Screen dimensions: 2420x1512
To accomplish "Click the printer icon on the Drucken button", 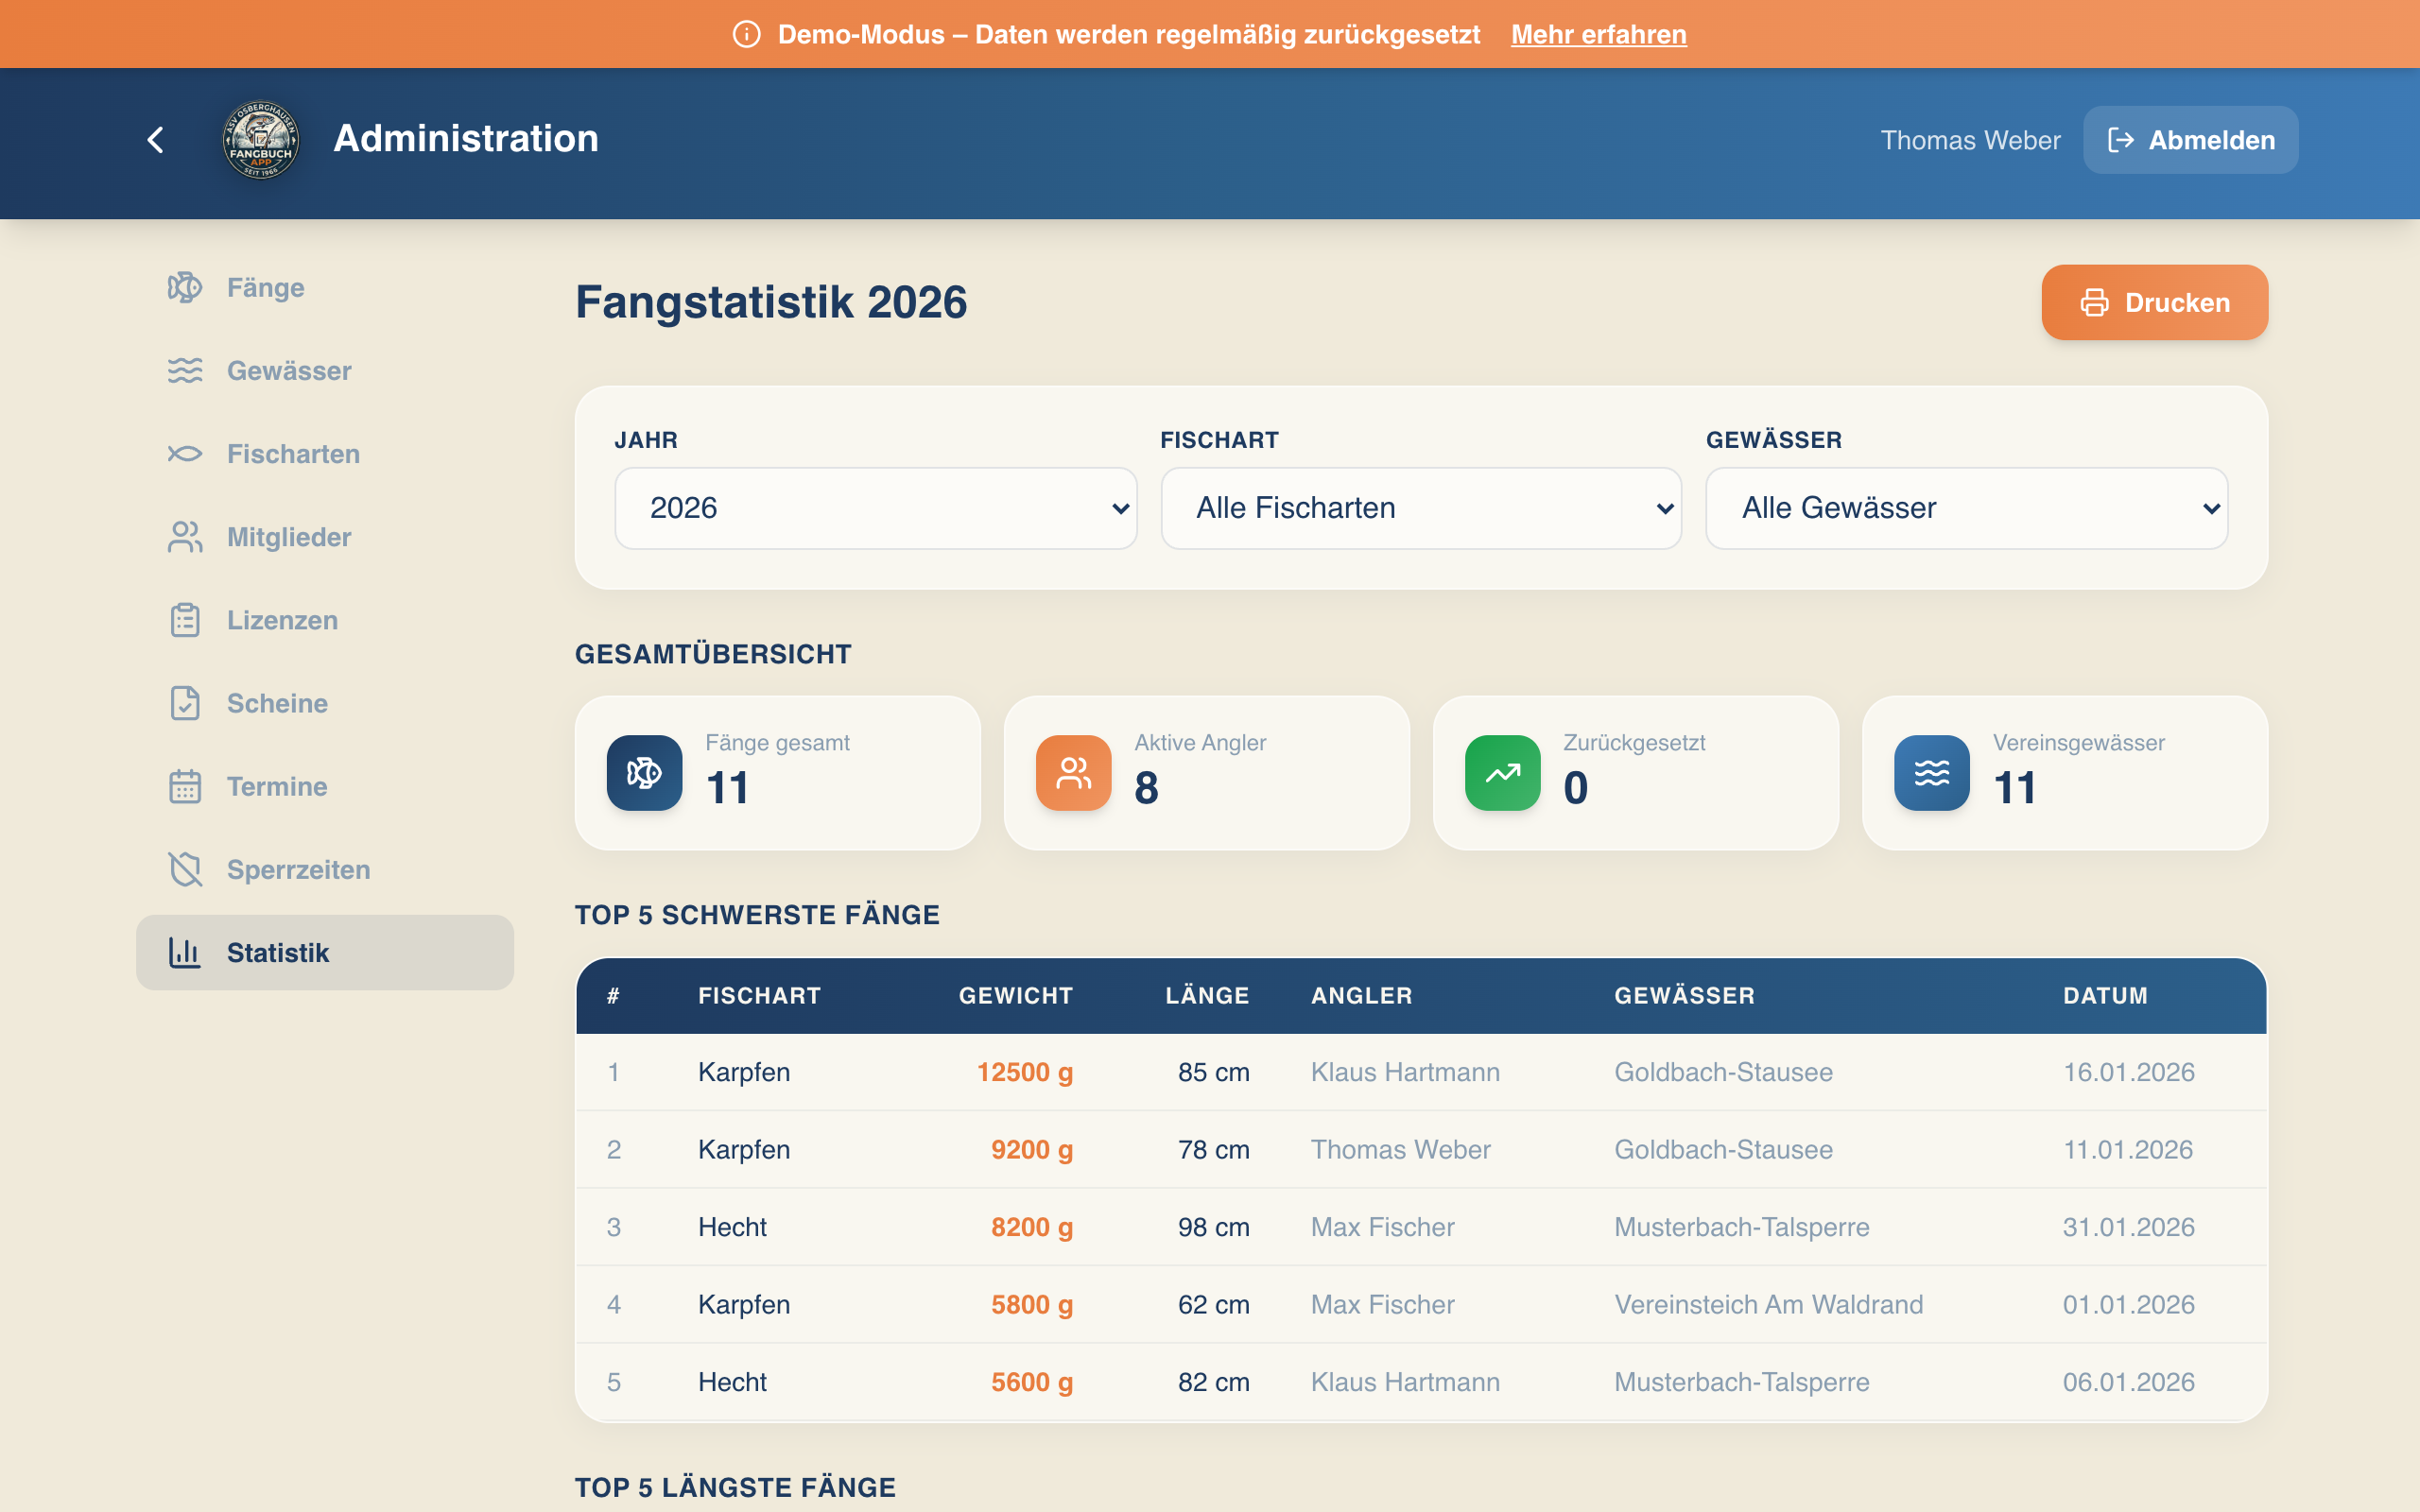I will (x=2095, y=302).
